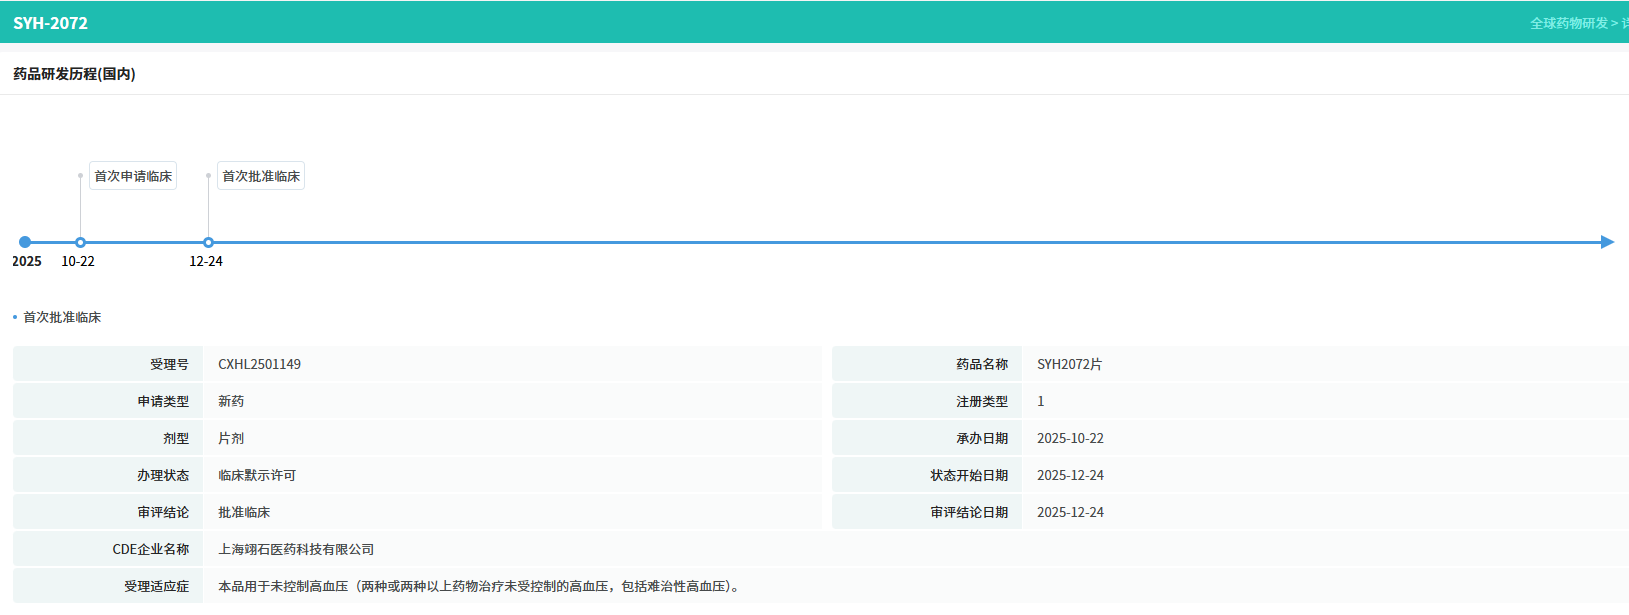This screenshot has height=615, width=1629.
Task: Click the company name 上海翊石医药科技有限公司
Action: pyautogui.click(x=296, y=549)
